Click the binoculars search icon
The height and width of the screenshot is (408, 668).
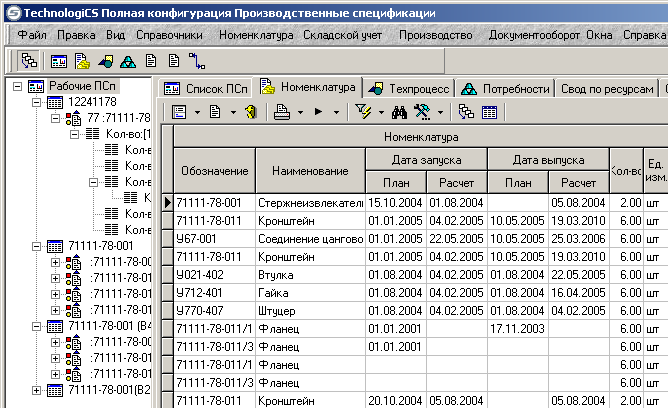pos(397,113)
